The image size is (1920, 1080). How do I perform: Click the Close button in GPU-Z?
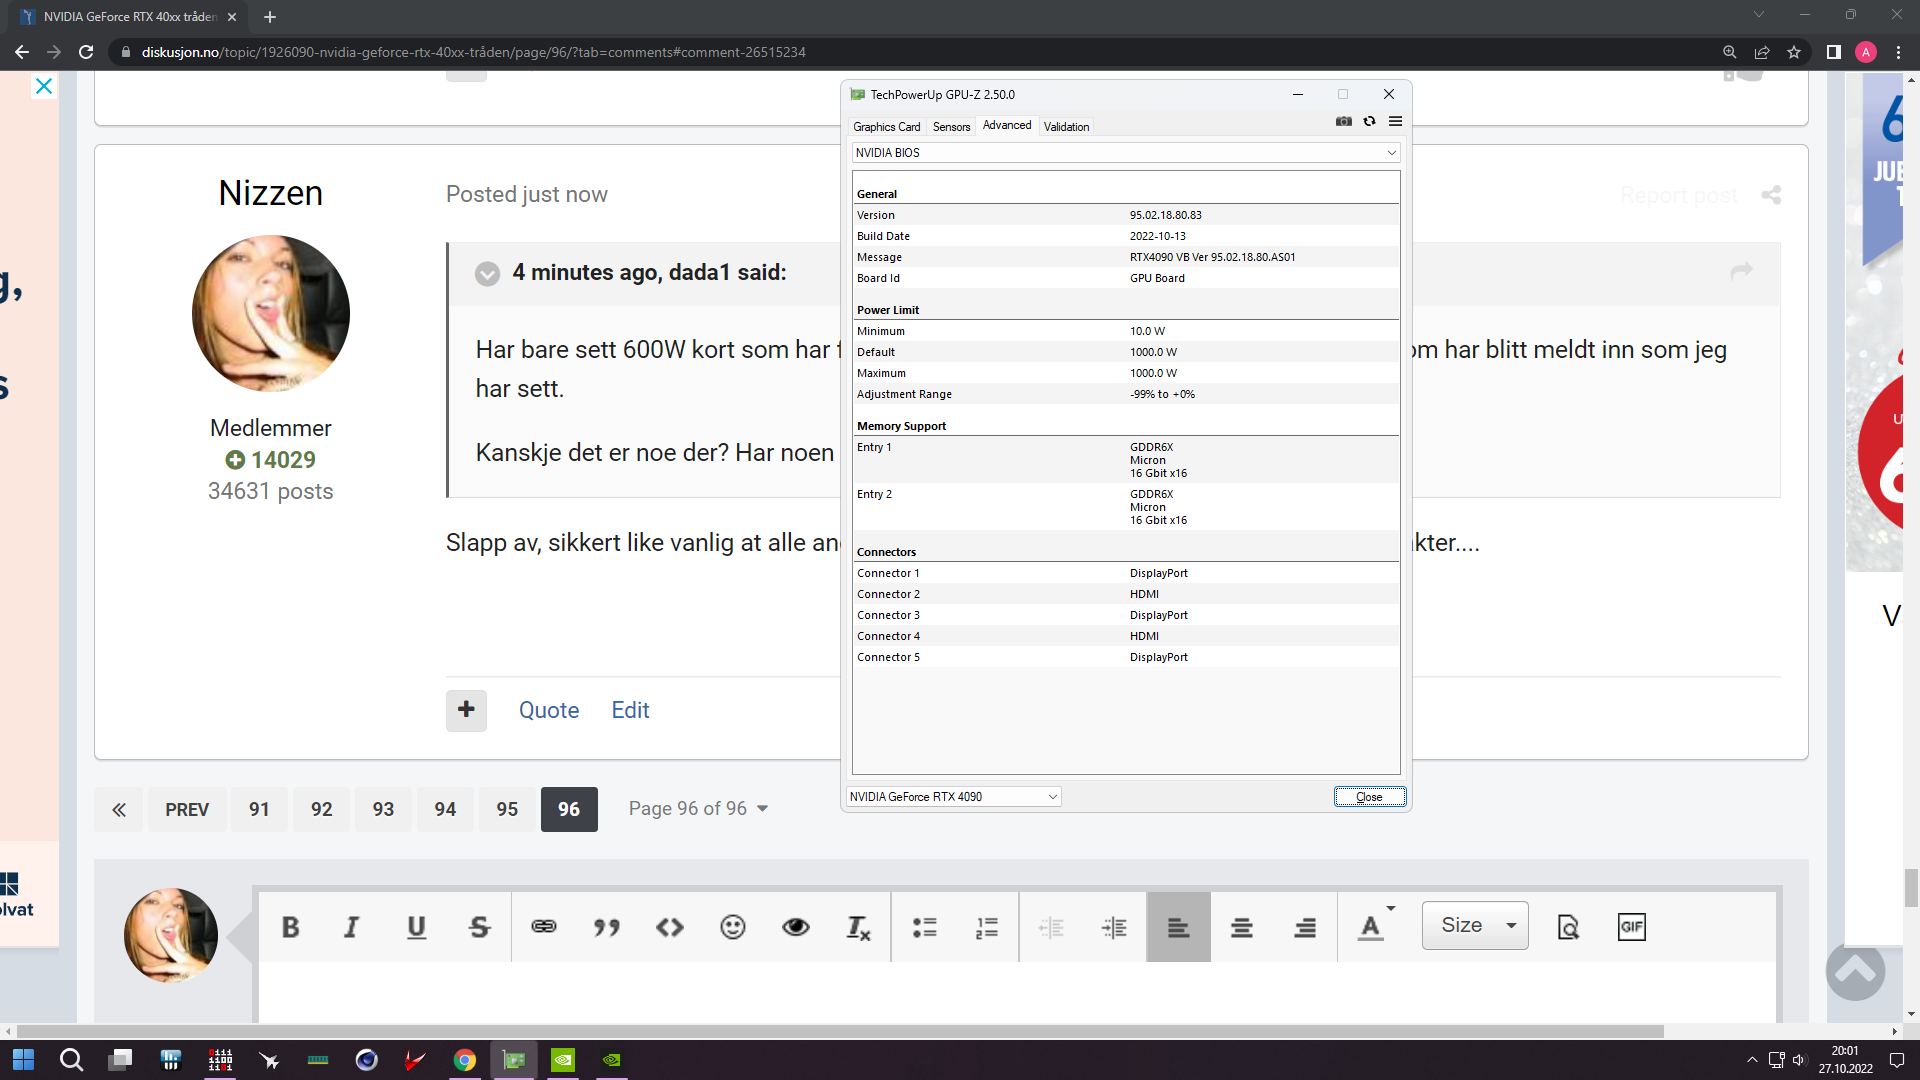click(x=1369, y=797)
